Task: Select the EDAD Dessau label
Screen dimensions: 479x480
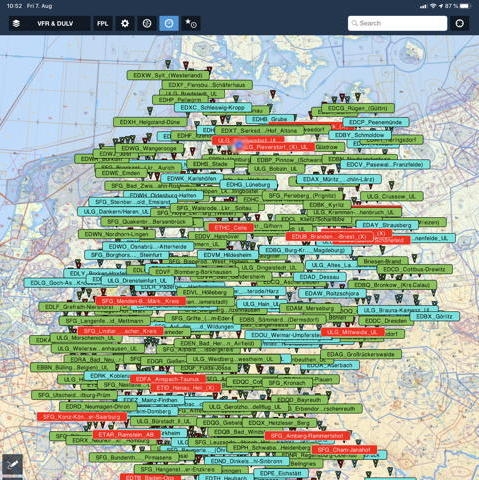Action: 320,277
